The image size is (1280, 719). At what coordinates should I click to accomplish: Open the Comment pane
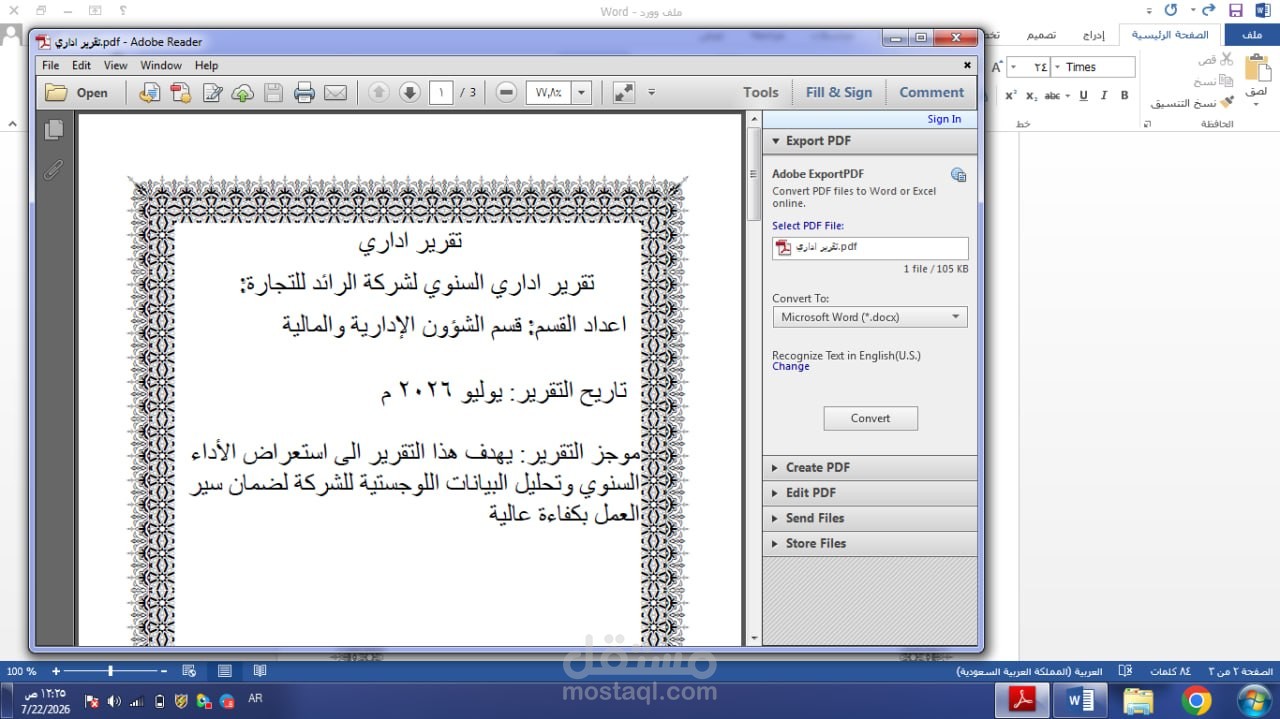(x=931, y=92)
